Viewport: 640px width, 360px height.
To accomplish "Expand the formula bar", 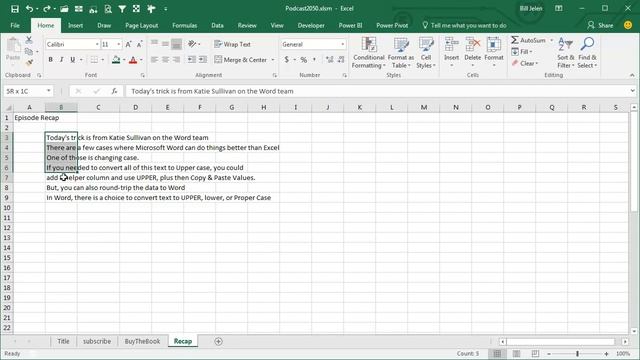I will click(633, 91).
